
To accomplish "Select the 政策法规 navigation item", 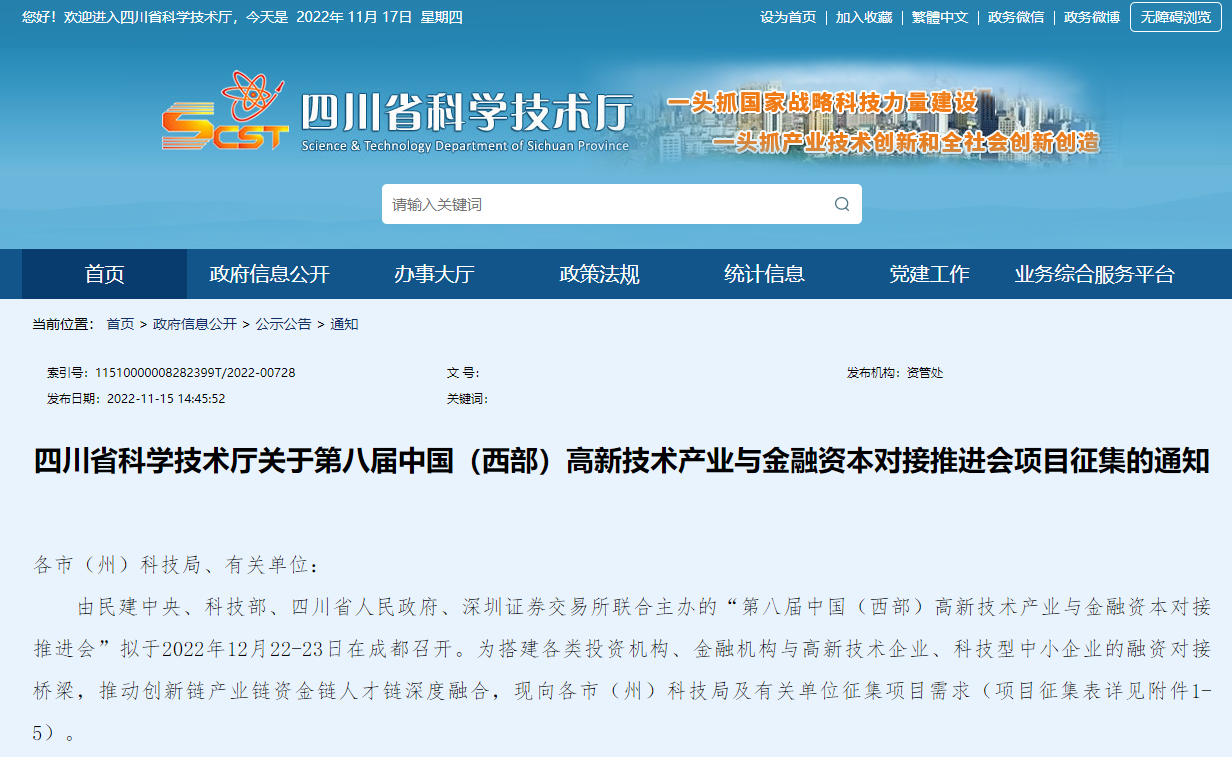I will tap(599, 274).
